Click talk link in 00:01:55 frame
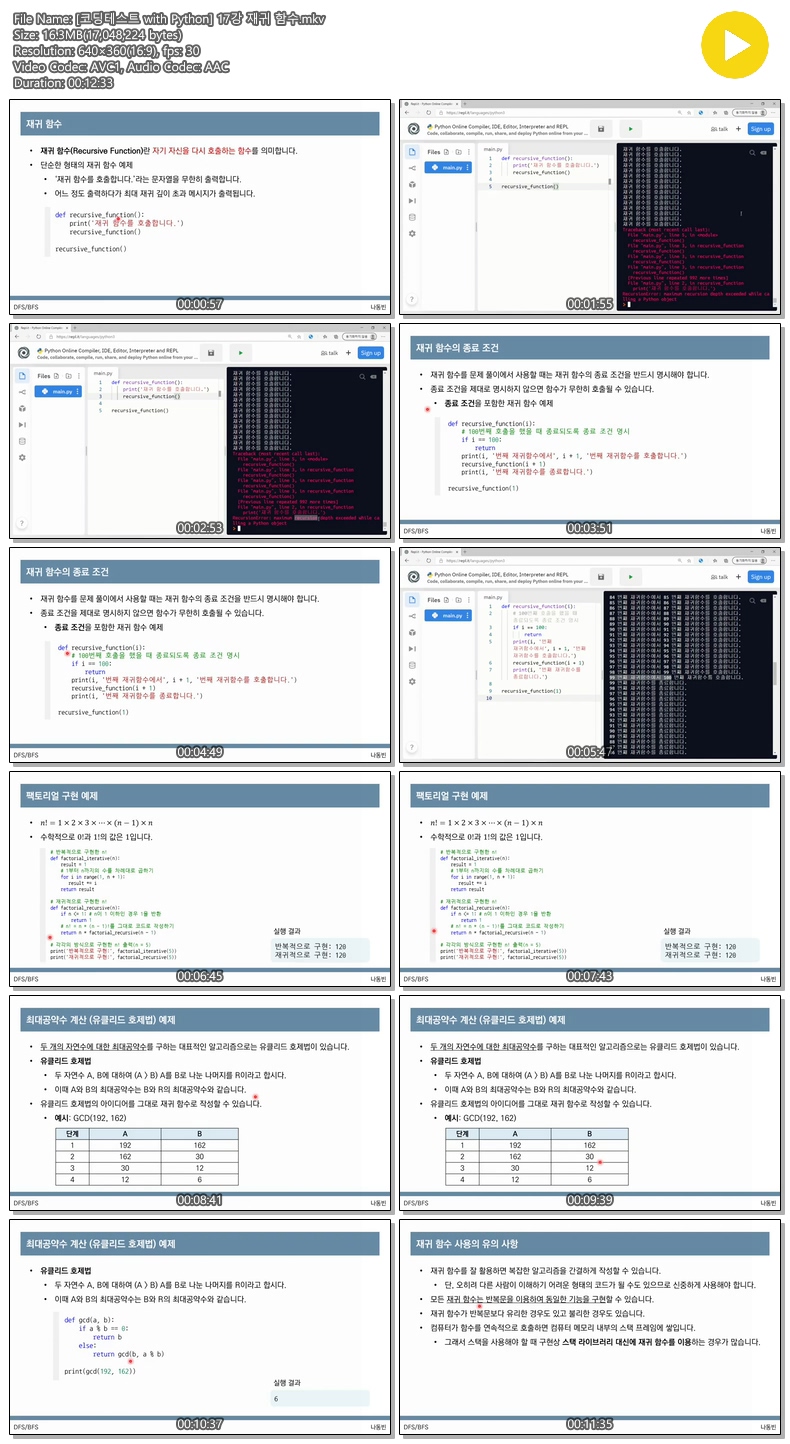790x1444 pixels. (x=720, y=129)
